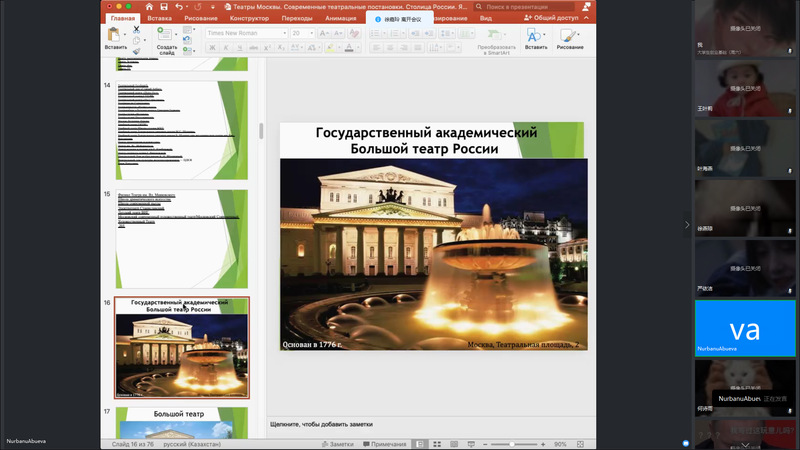
Task: Open the Вставка ribbon tab
Action: (x=159, y=18)
